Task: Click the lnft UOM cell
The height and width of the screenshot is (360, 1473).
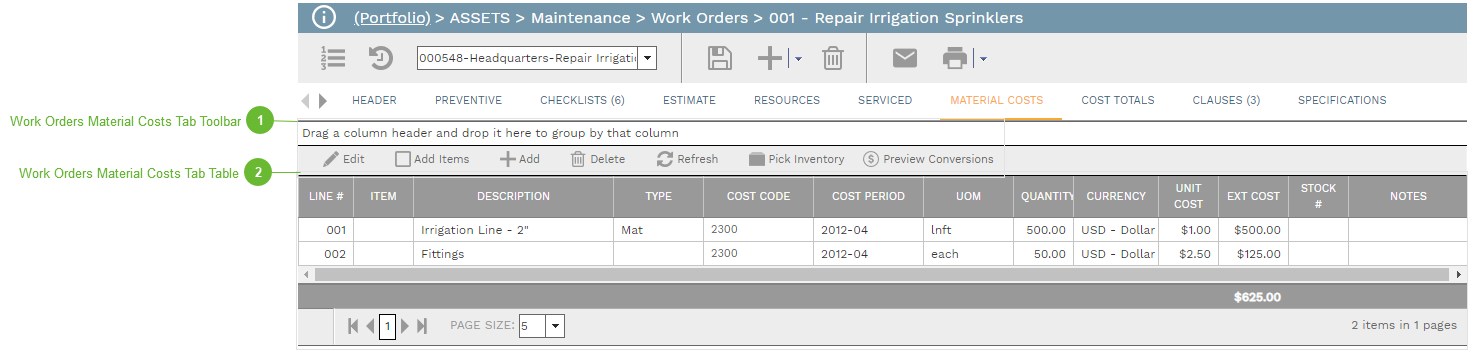Action: 968,230
